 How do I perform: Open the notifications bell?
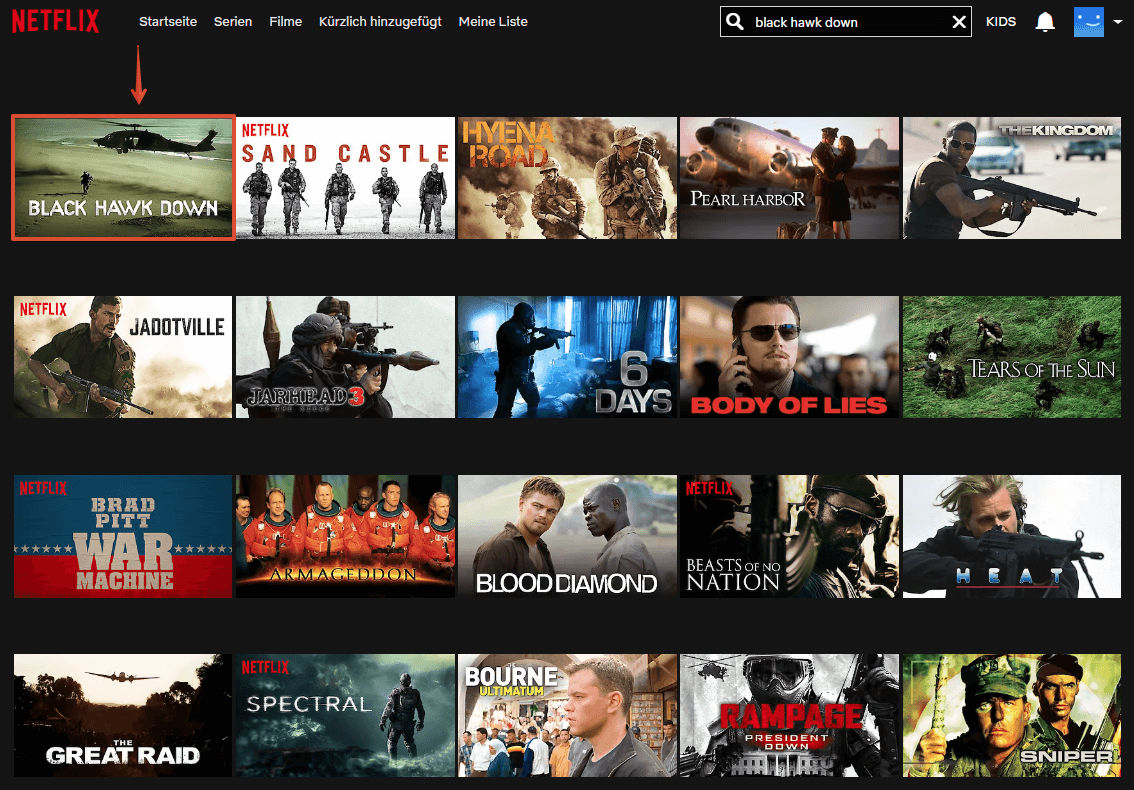(1045, 22)
